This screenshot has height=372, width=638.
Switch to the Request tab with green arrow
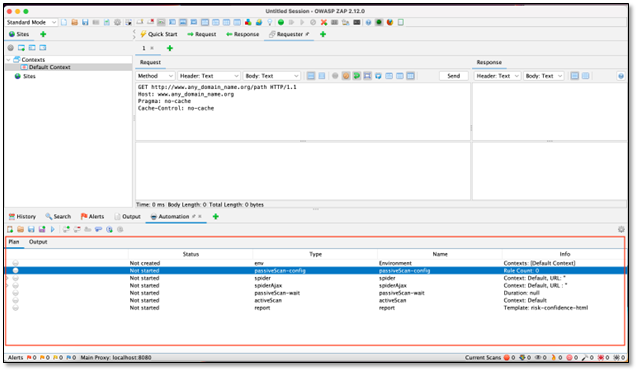click(x=201, y=34)
